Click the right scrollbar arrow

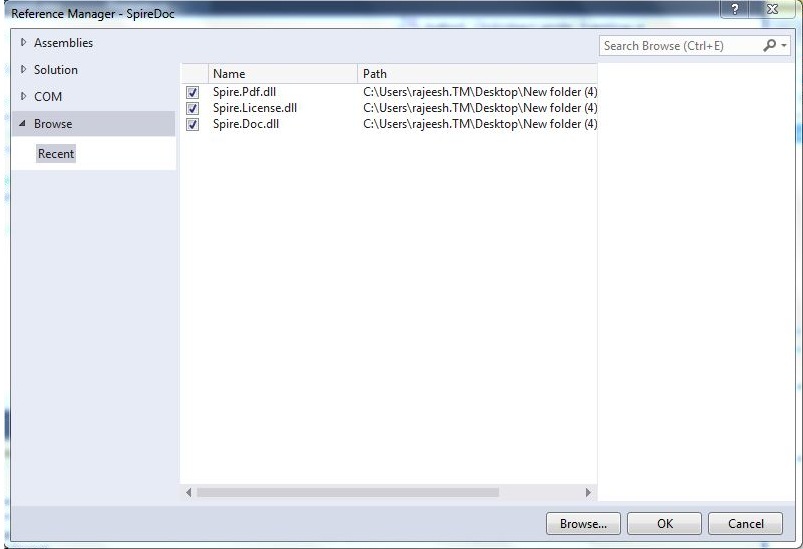(588, 492)
